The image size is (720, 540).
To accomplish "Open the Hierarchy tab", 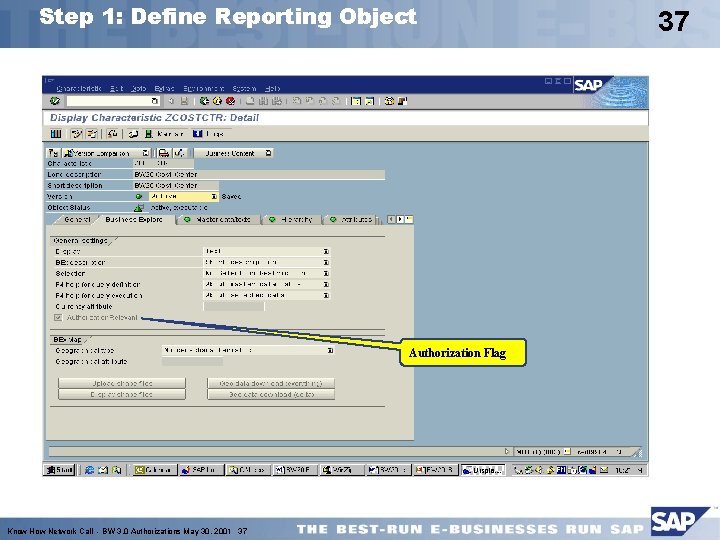I will tap(291, 219).
